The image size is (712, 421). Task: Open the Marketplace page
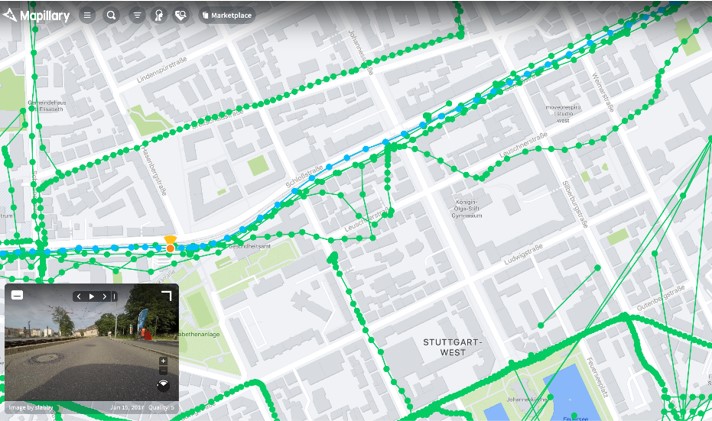pos(227,16)
